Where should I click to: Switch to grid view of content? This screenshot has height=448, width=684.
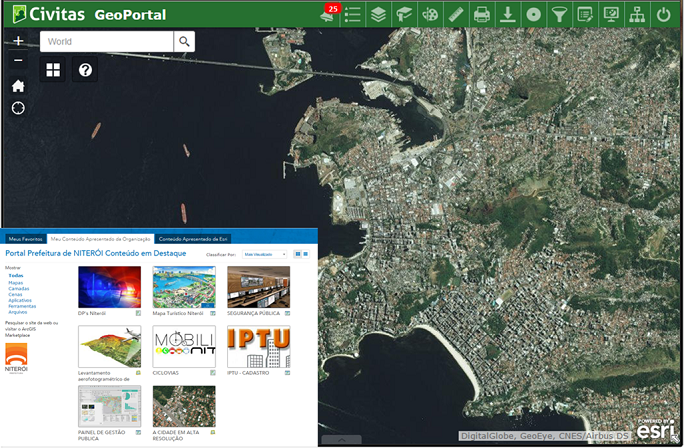298,254
